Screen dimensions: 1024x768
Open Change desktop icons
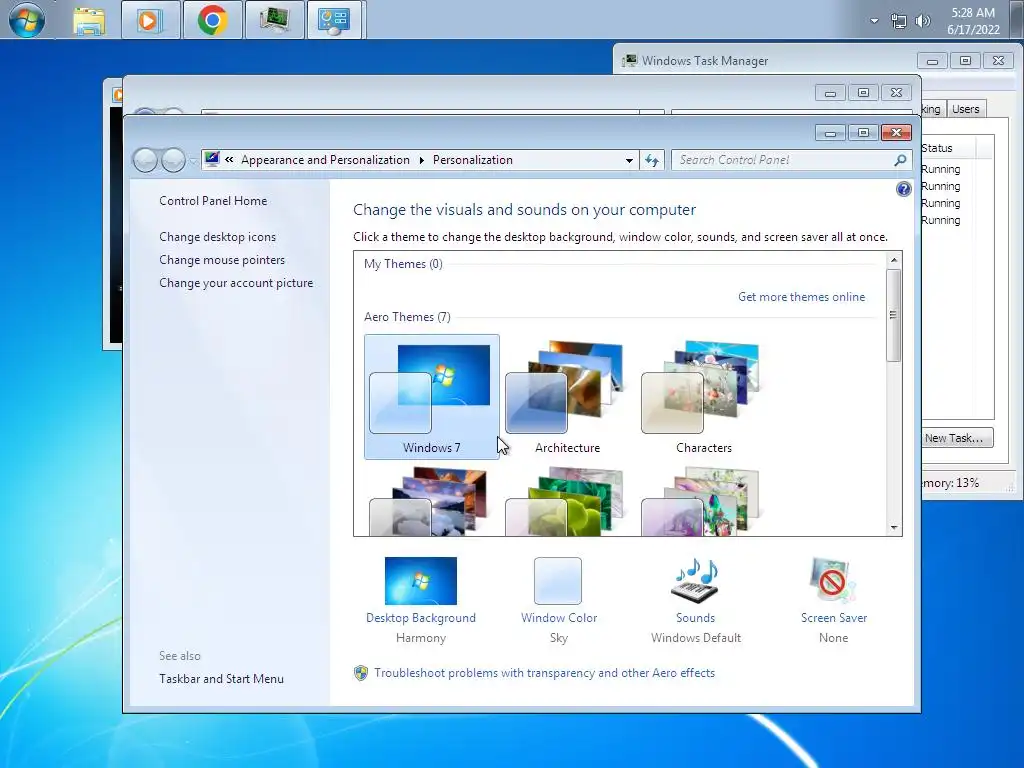pos(217,236)
